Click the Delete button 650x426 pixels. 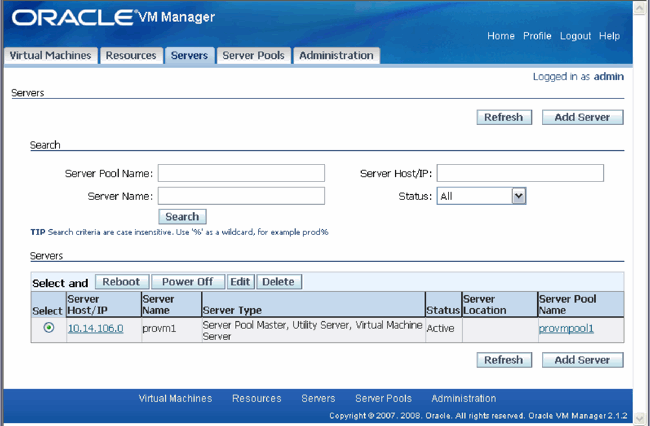[279, 282]
